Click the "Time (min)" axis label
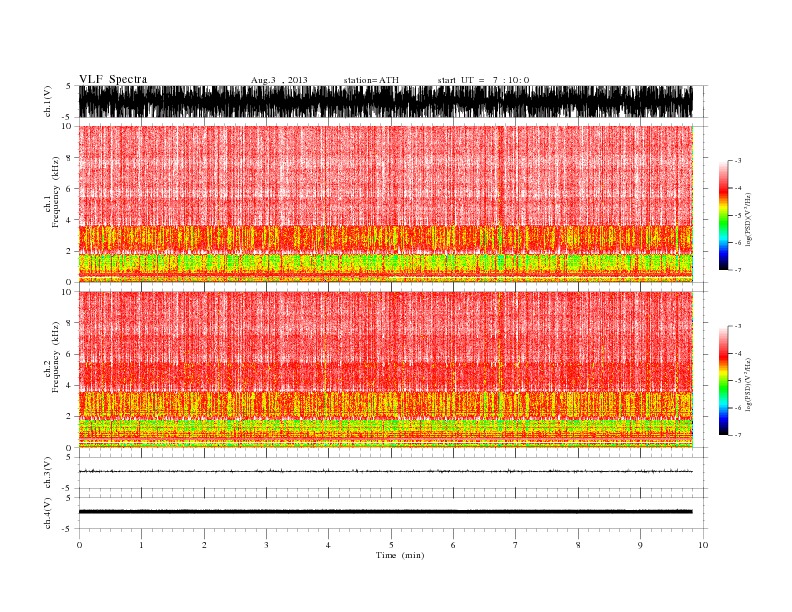This screenshot has height=612, width=792. [400, 555]
